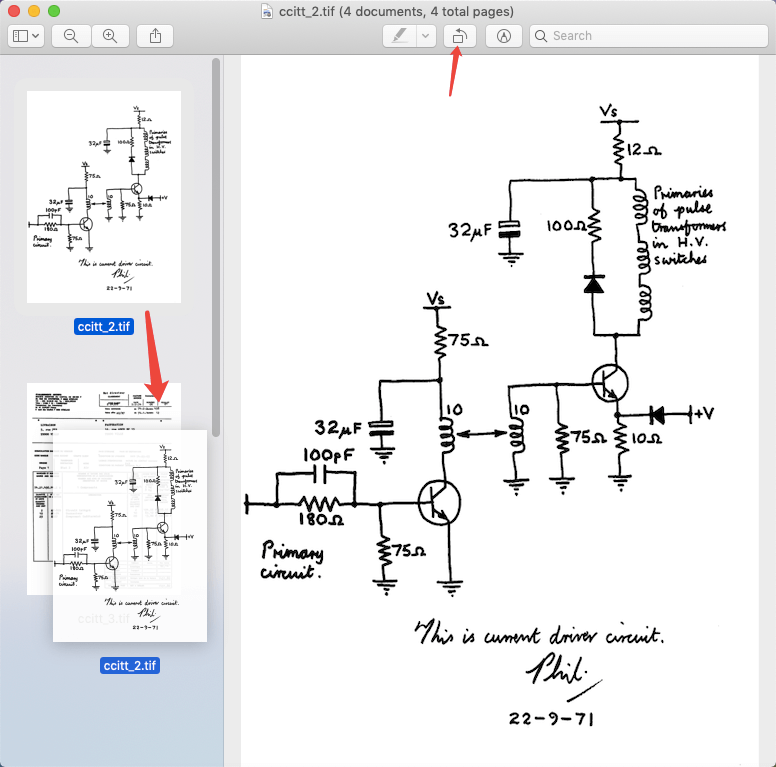Screen dimensions: 776x767
Task: Click the sidebar vertical scrollbar
Action: click(x=216, y=250)
